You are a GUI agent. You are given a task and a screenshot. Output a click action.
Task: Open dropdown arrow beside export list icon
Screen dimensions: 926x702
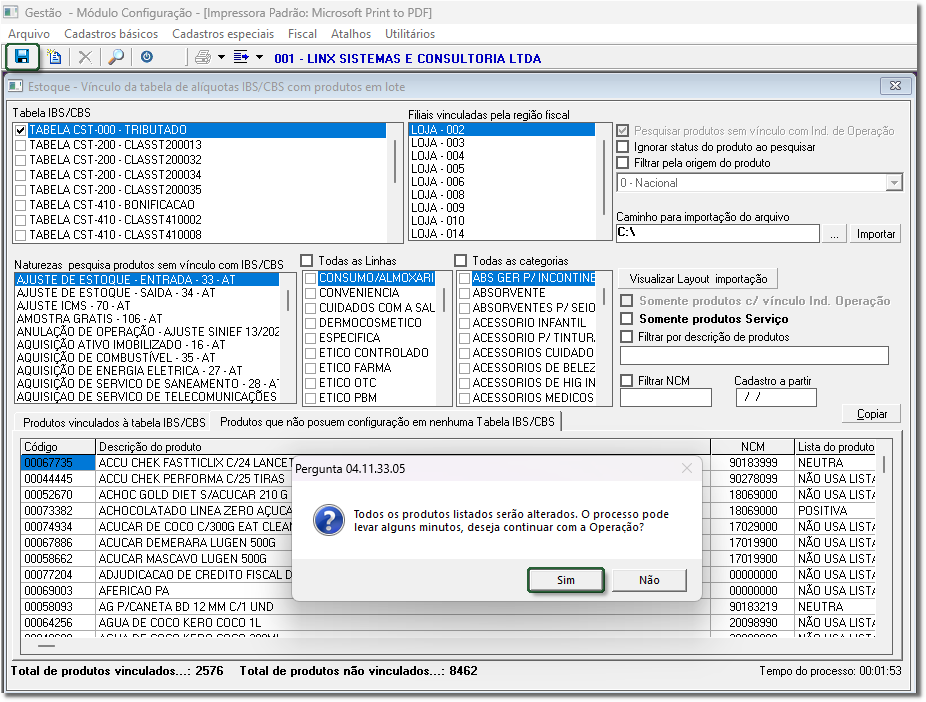pos(259,58)
